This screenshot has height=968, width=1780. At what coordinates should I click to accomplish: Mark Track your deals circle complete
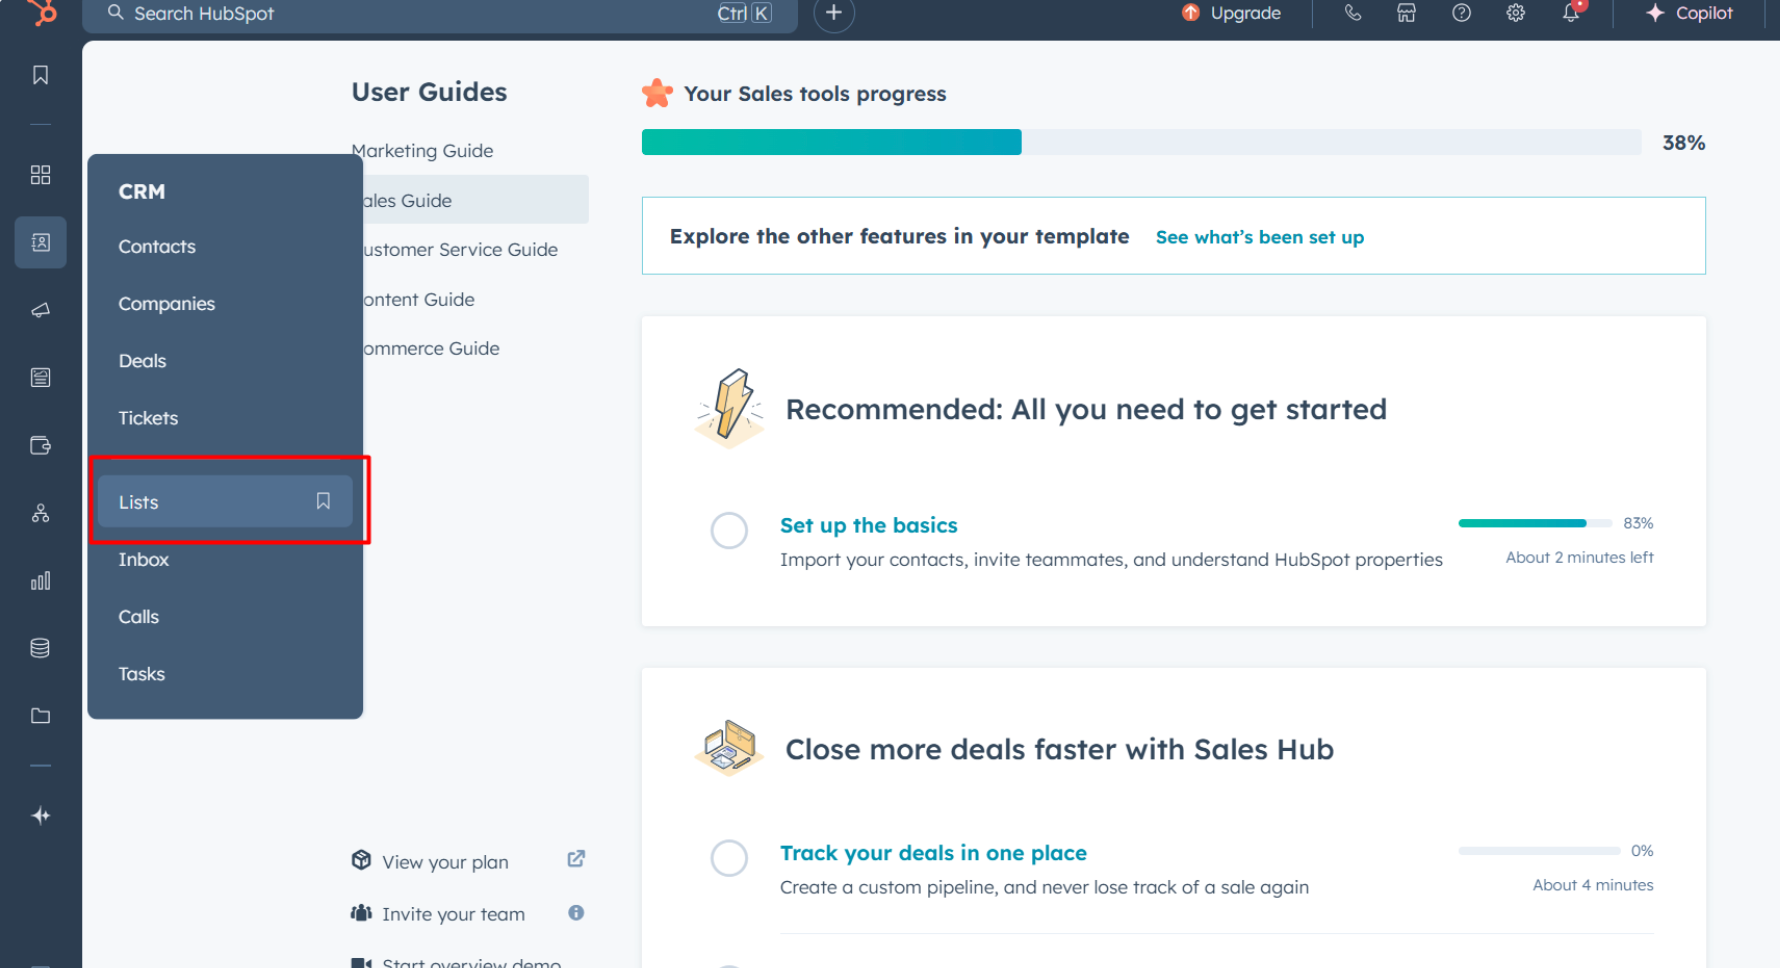pos(729,858)
